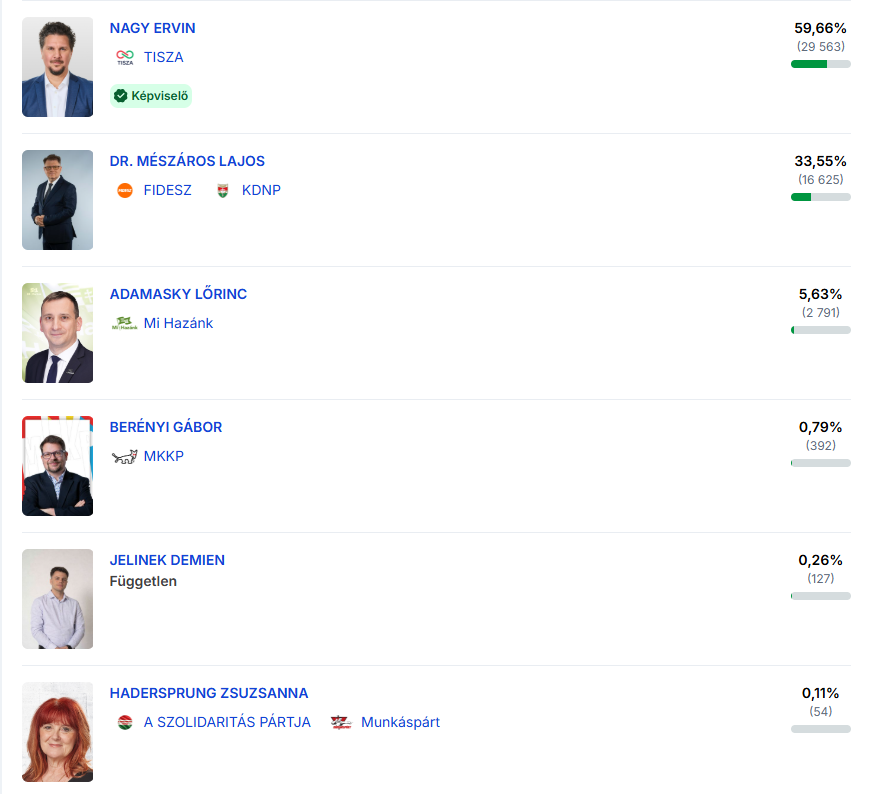The width and height of the screenshot is (870, 794).
Task: Click Haderspring Zsuzsanna's portrait photo
Action: tap(57, 732)
